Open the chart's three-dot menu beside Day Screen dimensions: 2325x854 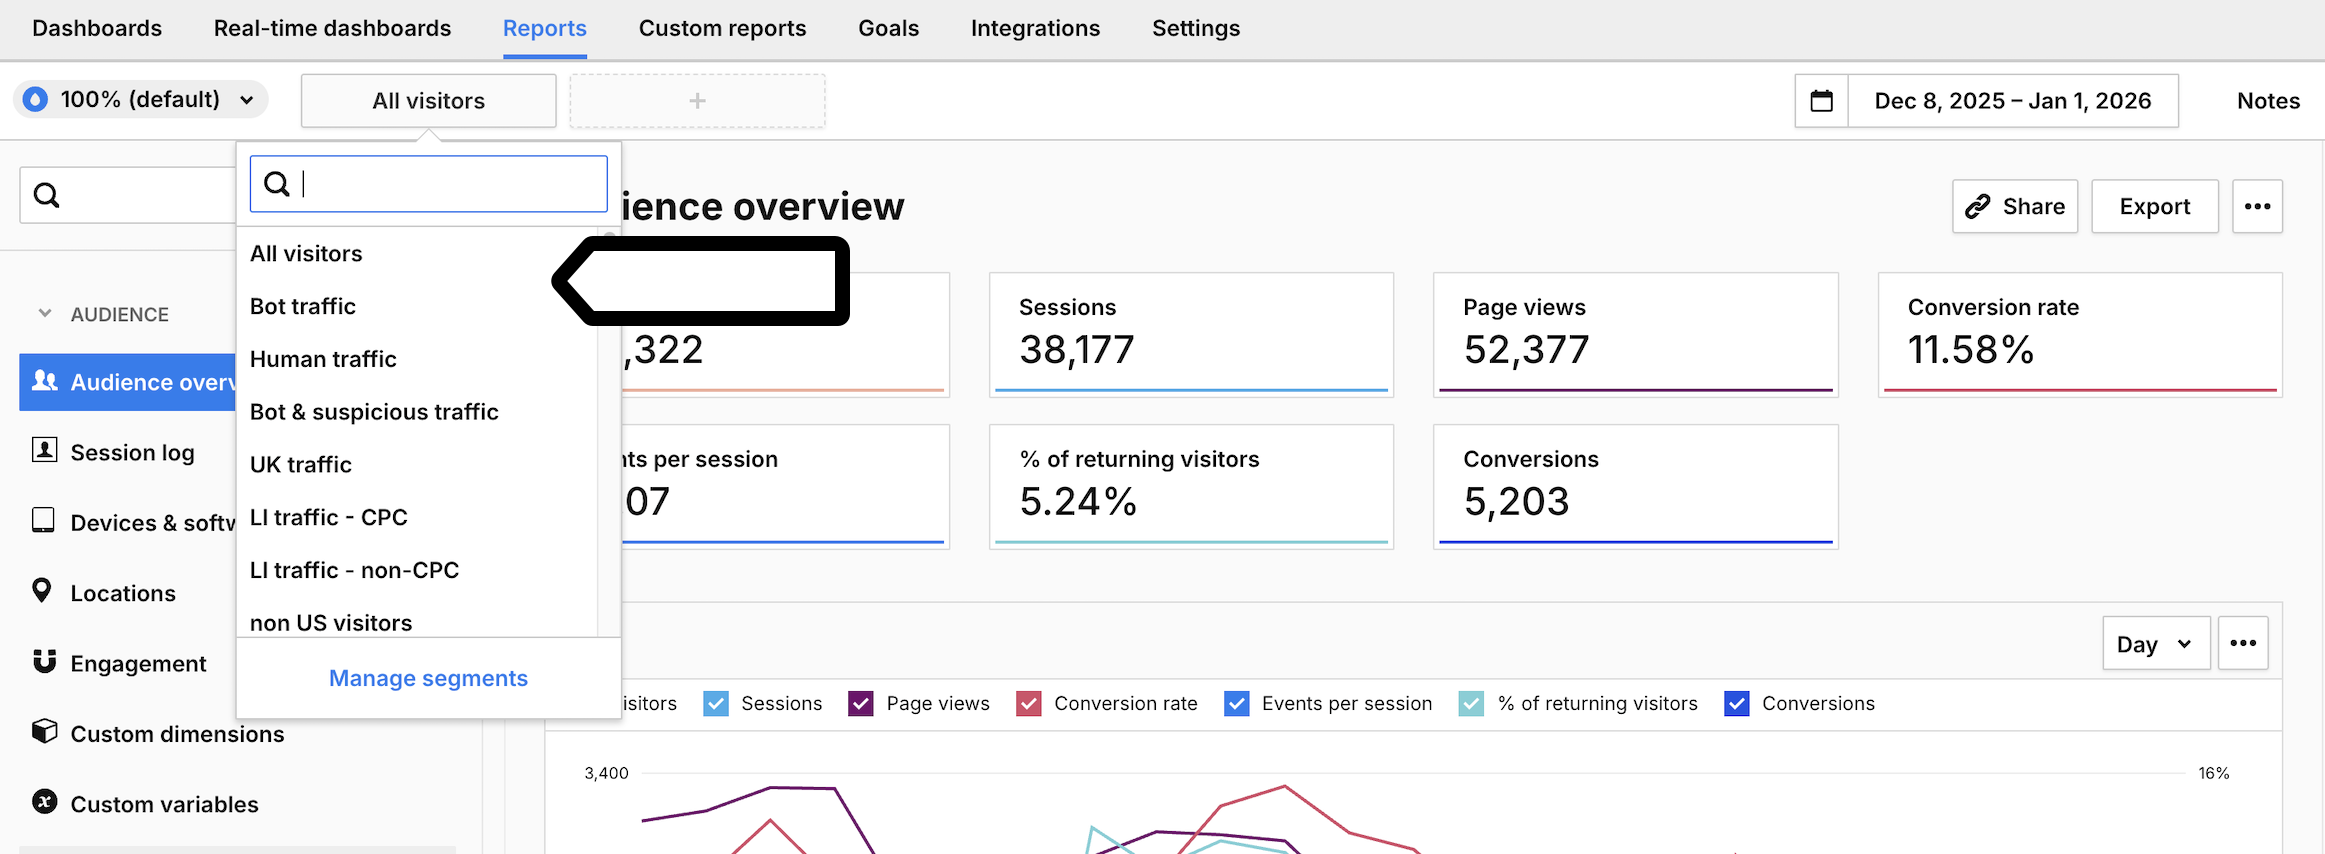pyautogui.click(x=2243, y=643)
